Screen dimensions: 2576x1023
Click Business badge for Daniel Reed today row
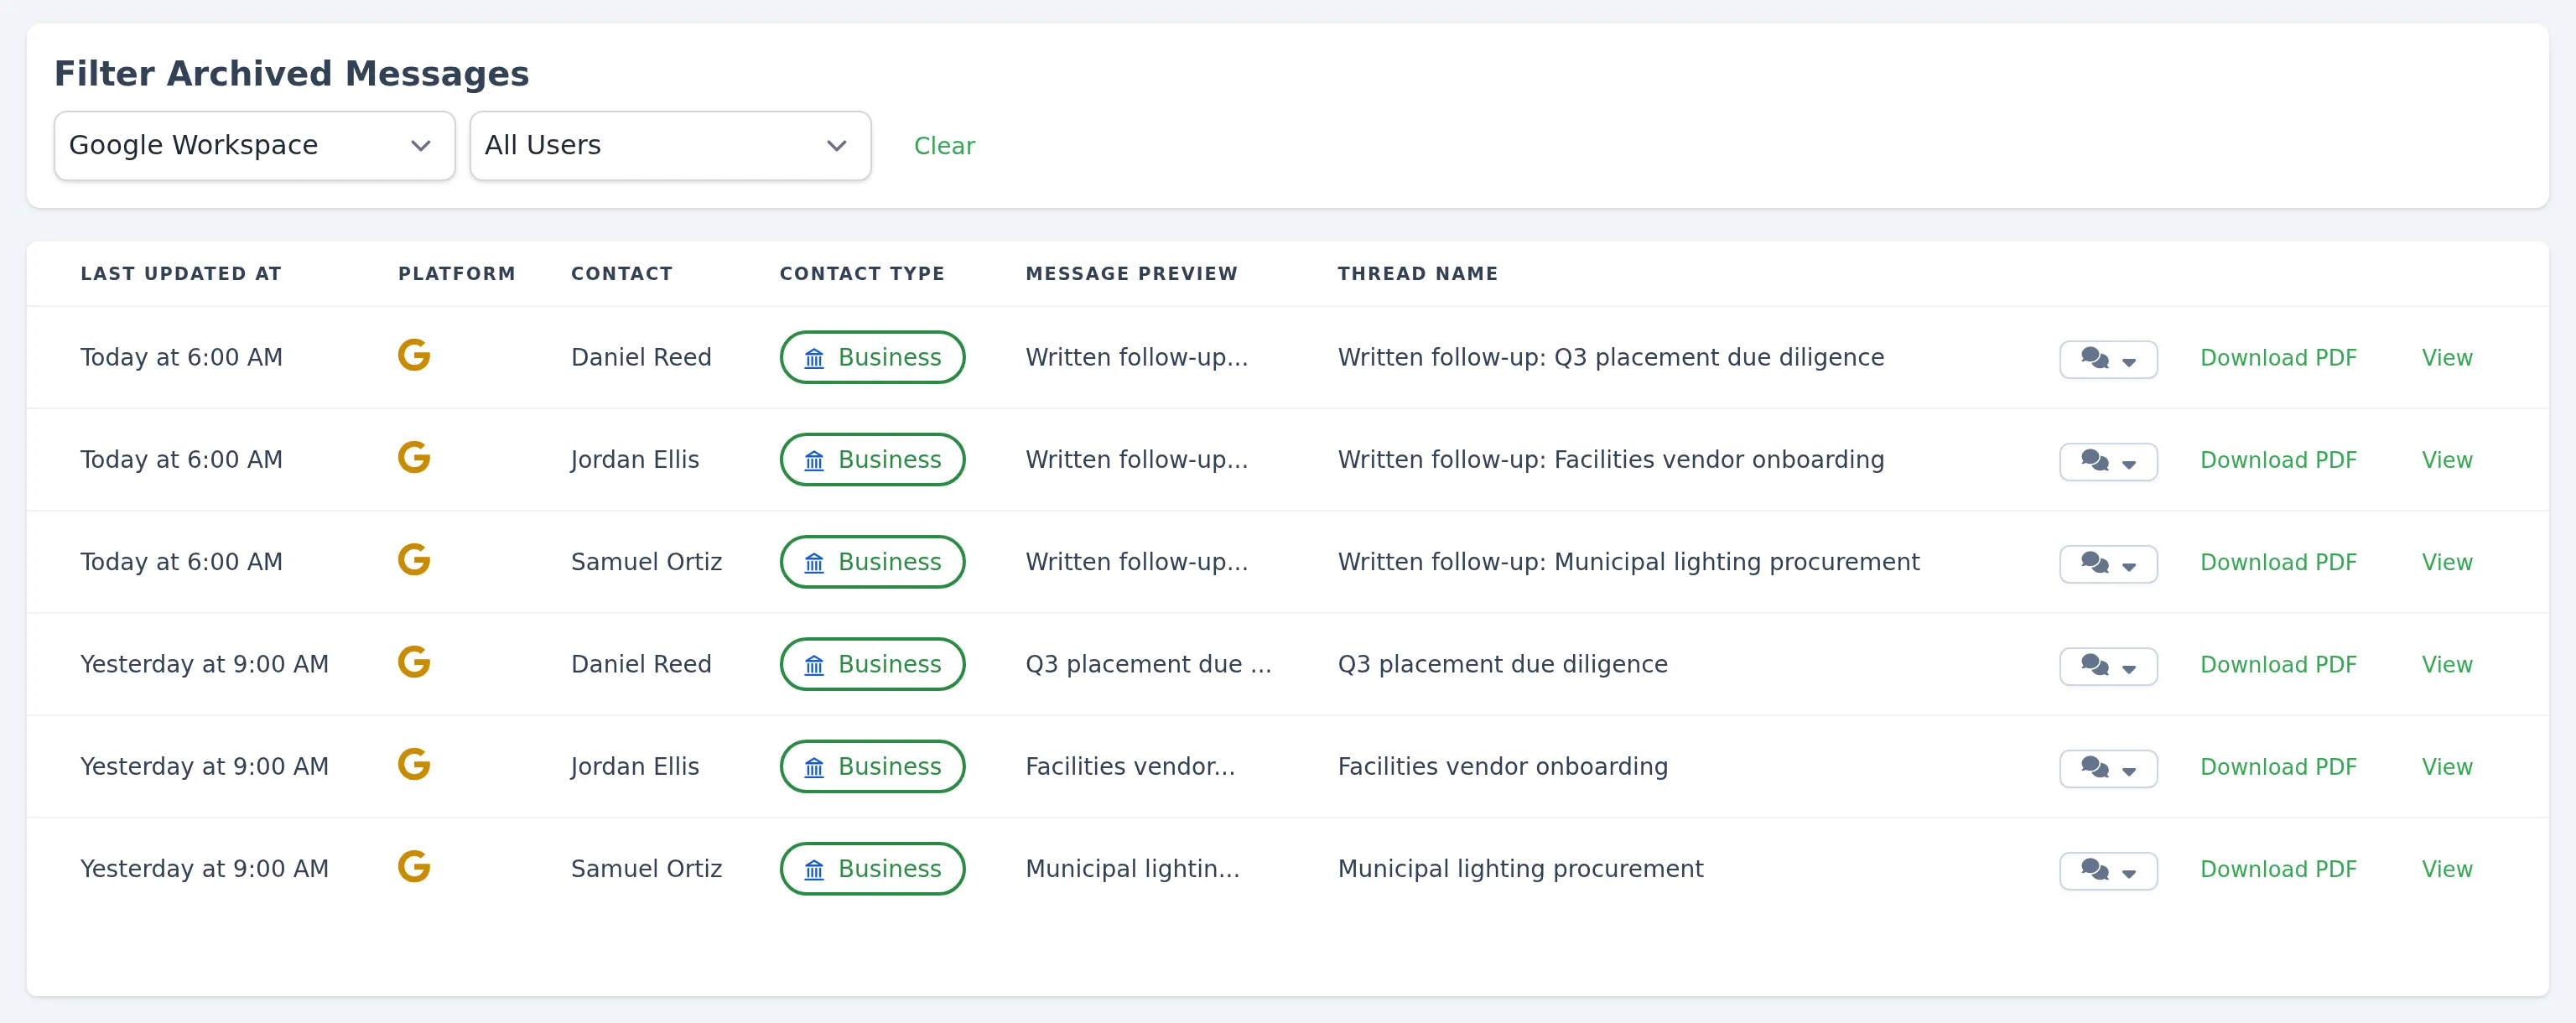click(x=872, y=357)
